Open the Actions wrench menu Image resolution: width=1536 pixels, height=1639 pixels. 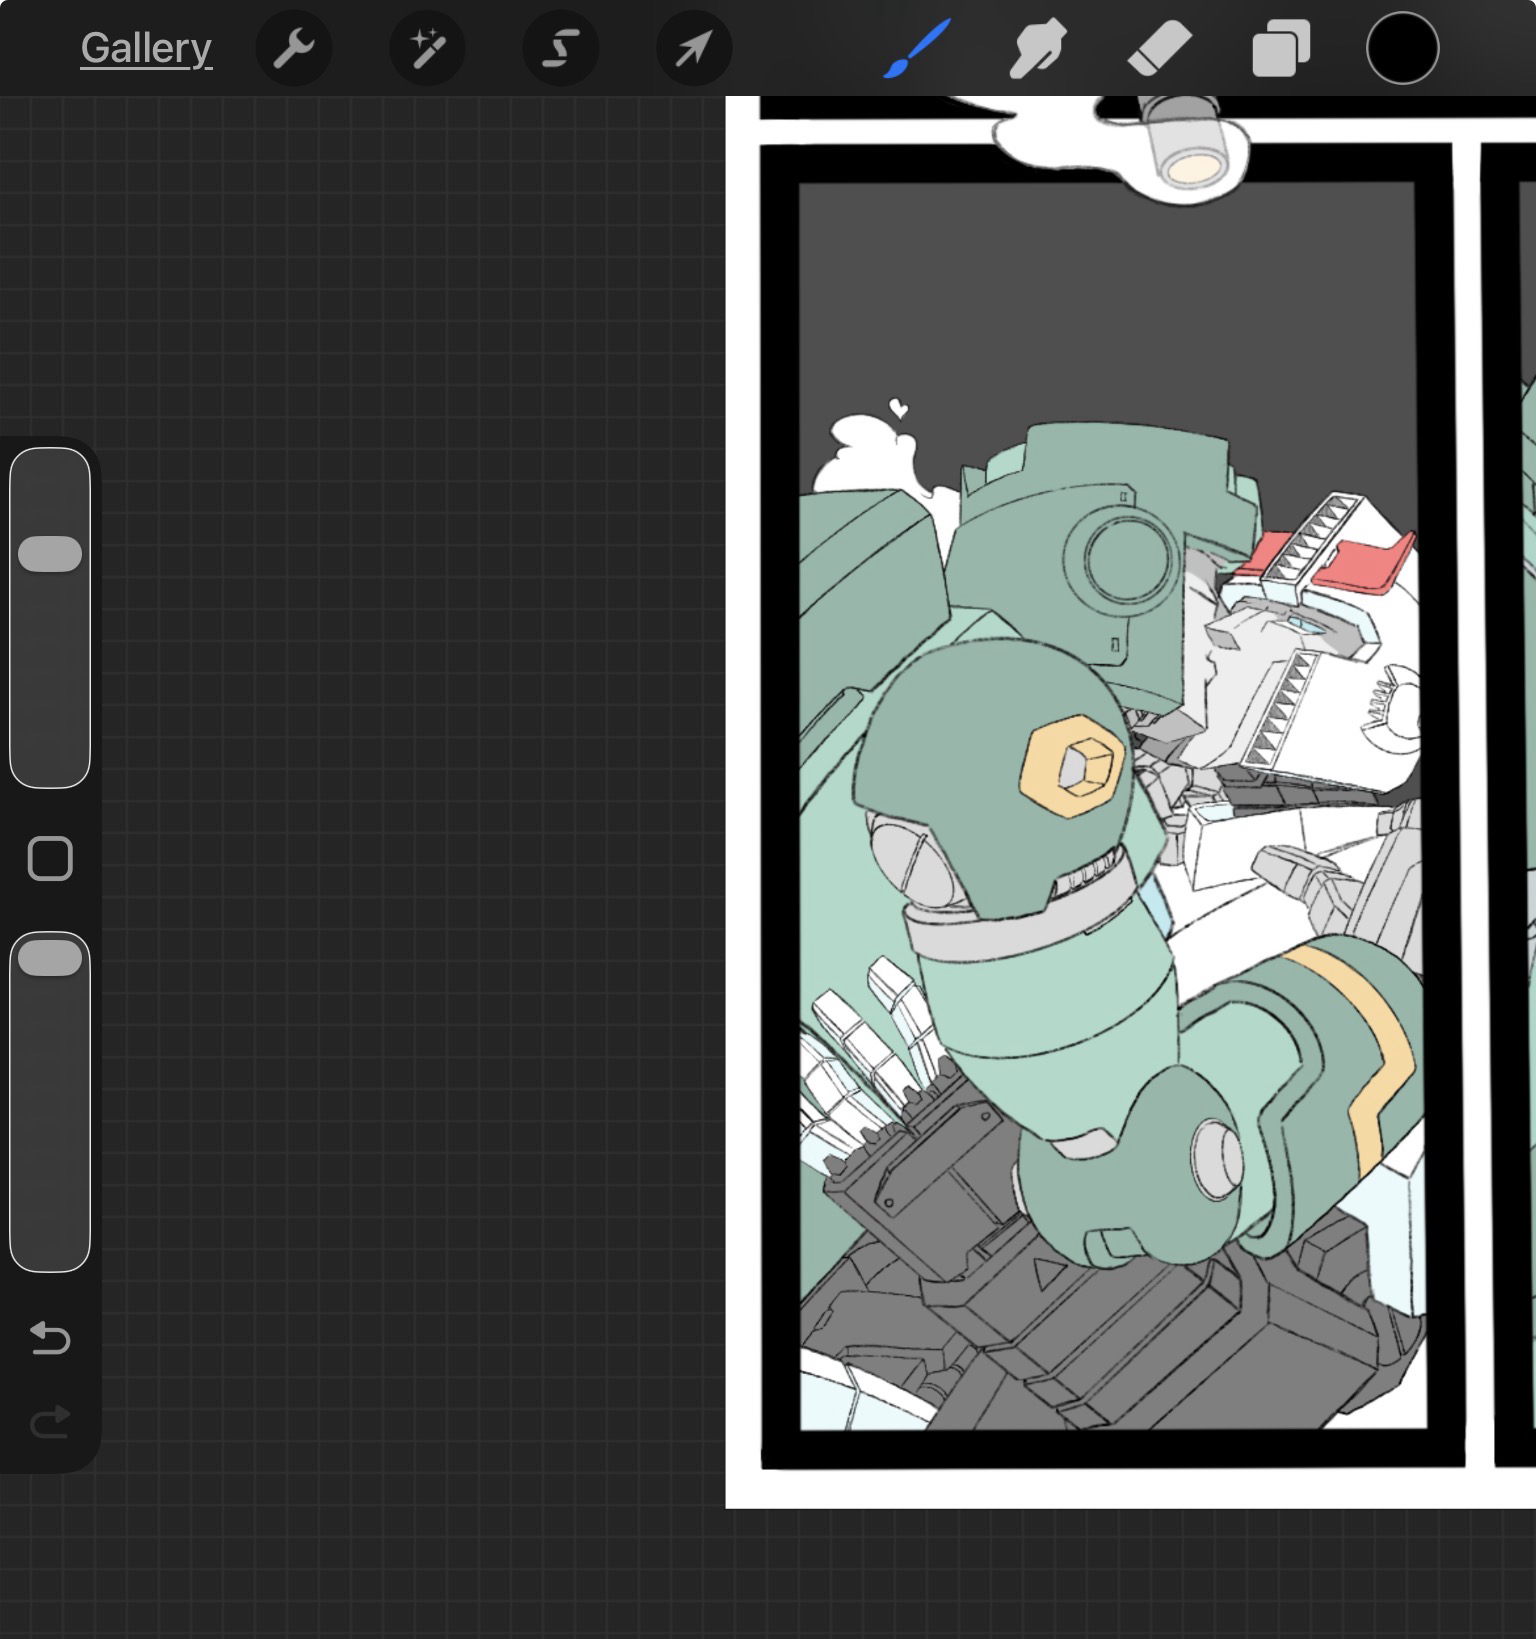[294, 48]
